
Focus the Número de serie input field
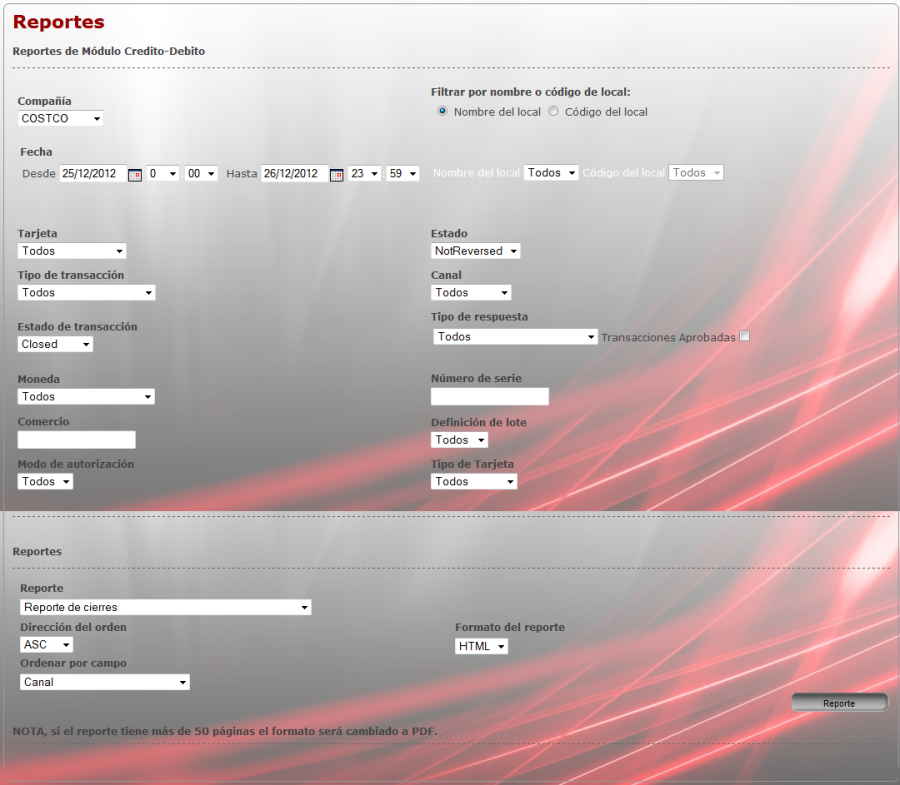point(490,397)
